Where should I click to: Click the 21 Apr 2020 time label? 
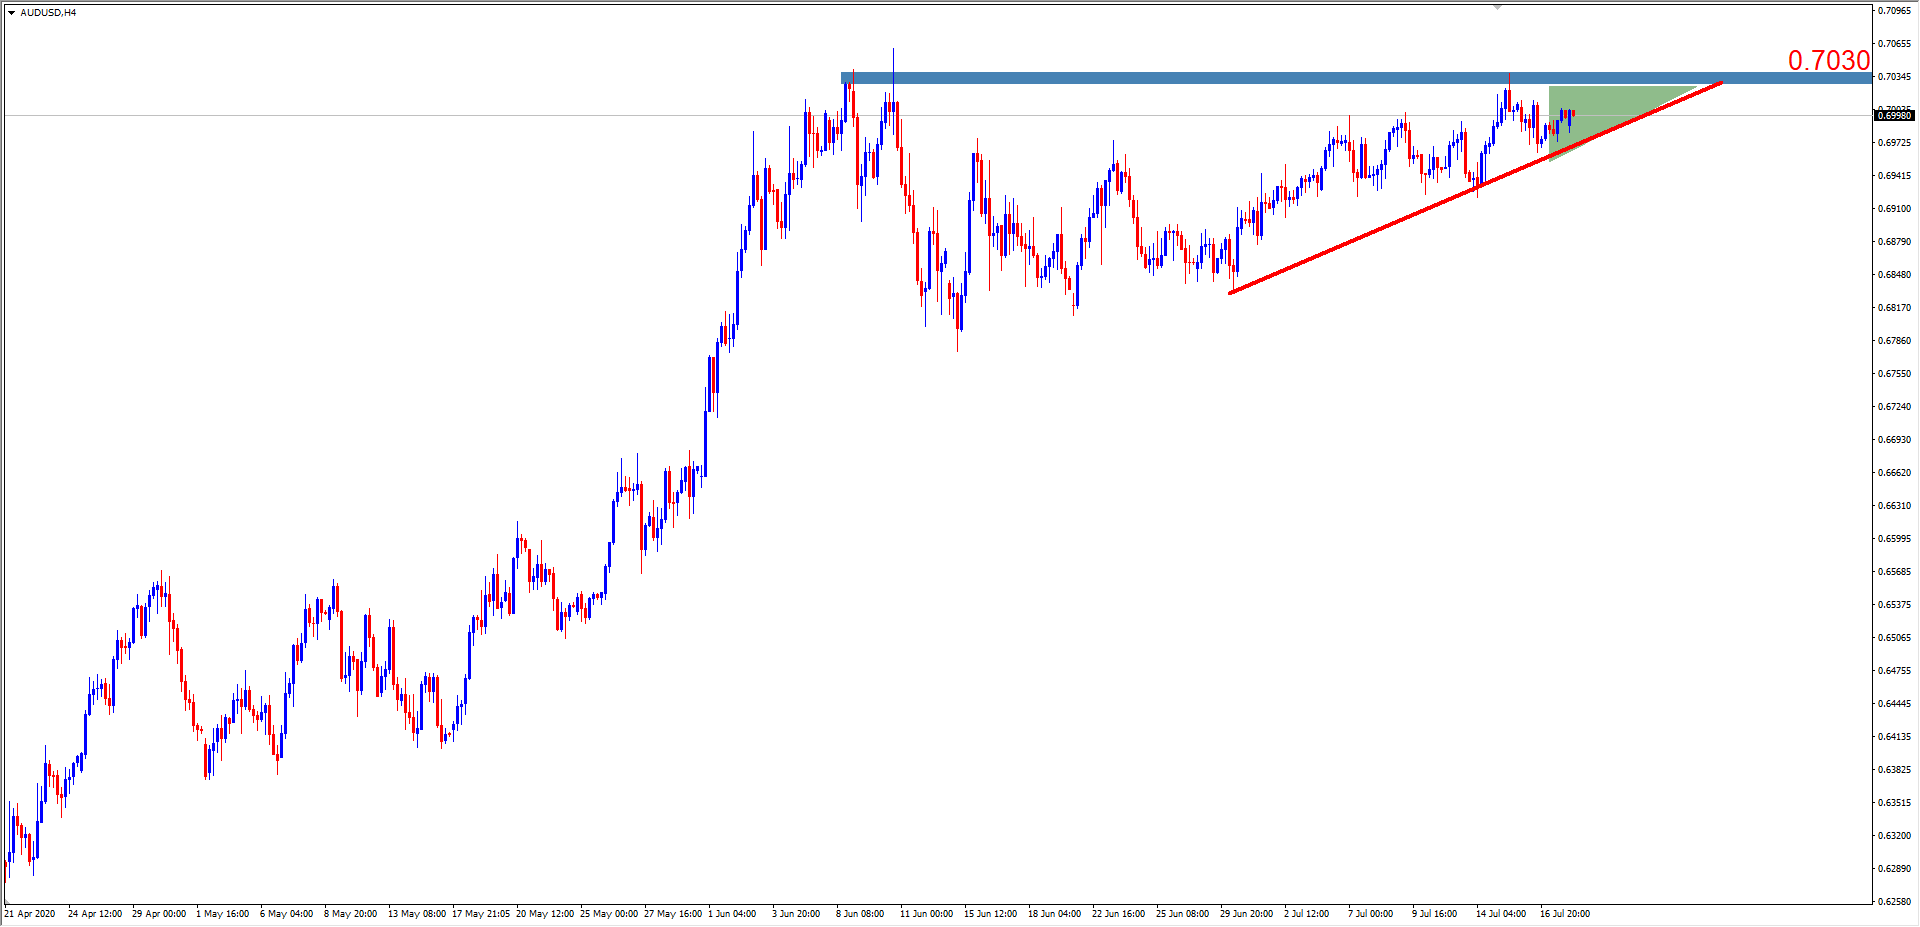click(x=30, y=914)
